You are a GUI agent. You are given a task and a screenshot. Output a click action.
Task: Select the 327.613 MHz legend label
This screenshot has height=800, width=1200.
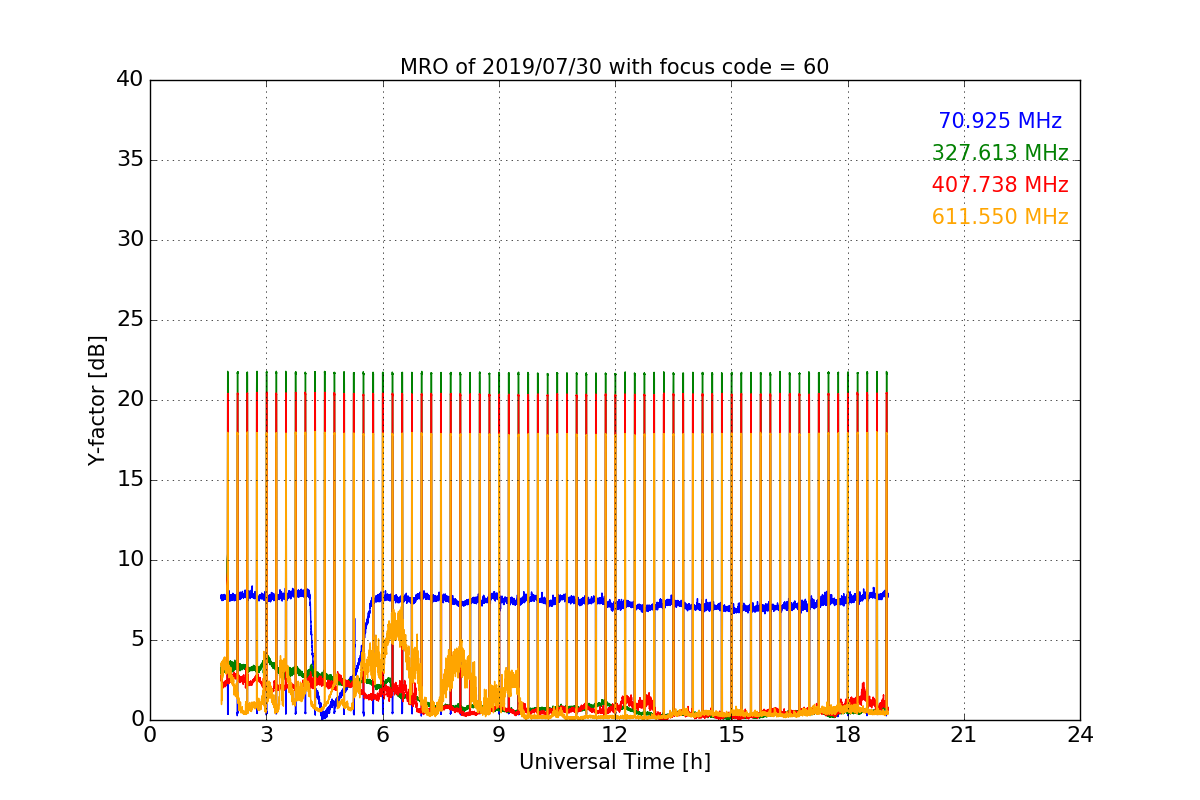(x=1000, y=153)
